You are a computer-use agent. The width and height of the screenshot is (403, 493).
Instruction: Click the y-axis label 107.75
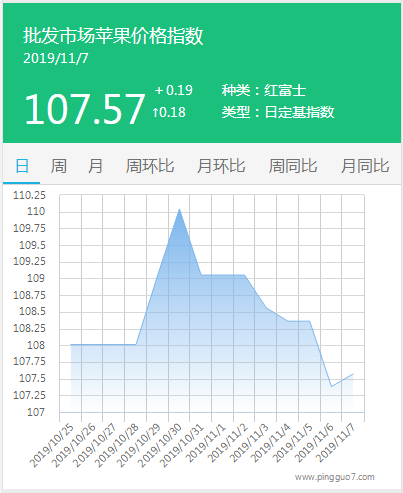(29, 361)
